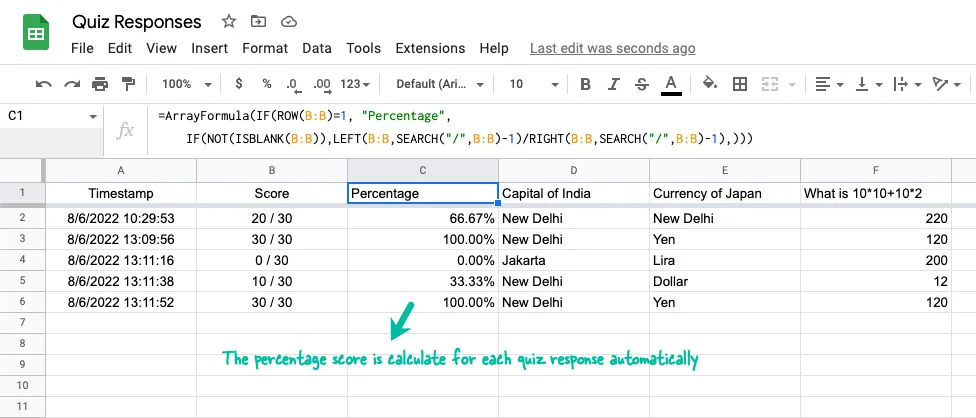Image resolution: width=976 pixels, height=418 pixels.
Task: Star the Quiz Responses document
Action: click(229, 21)
